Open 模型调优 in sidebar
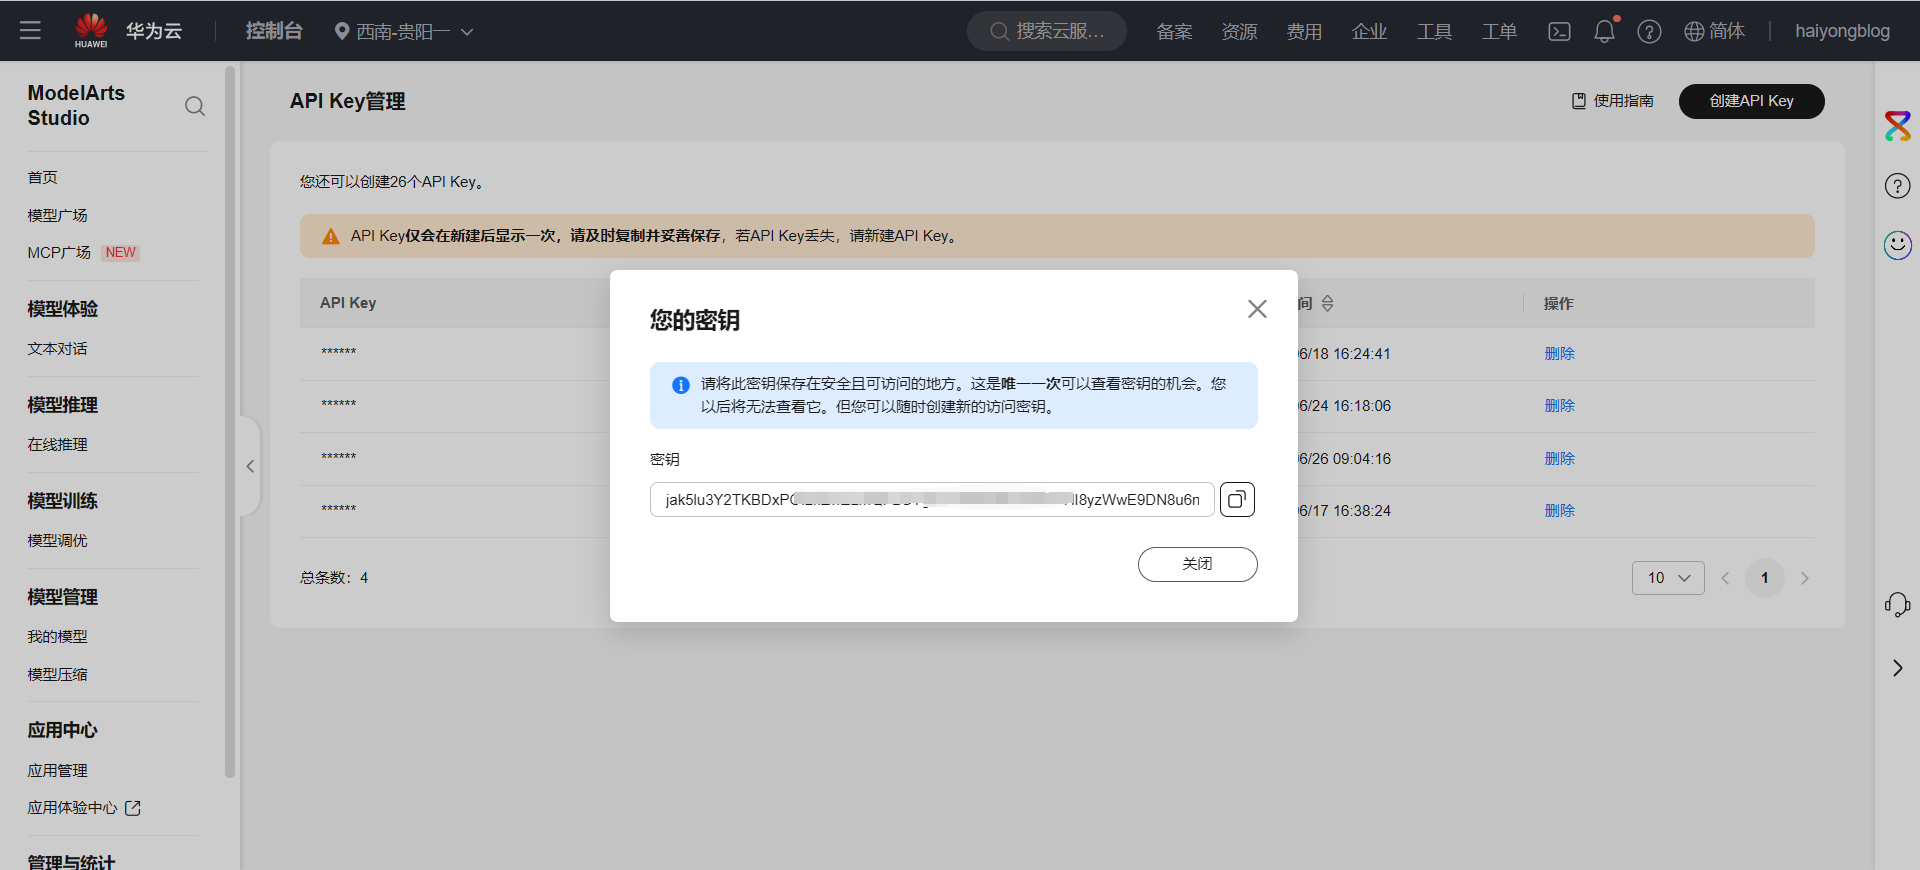Image resolution: width=1920 pixels, height=870 pixels. point(58,541)
